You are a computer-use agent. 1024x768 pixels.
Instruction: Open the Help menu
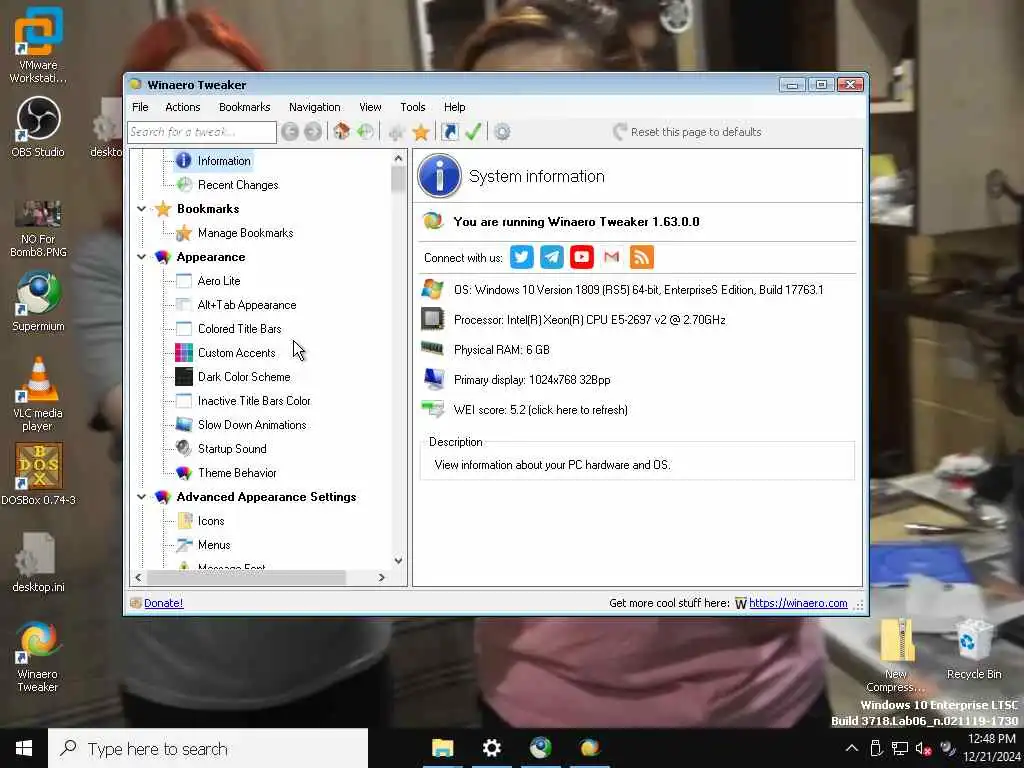455,107
